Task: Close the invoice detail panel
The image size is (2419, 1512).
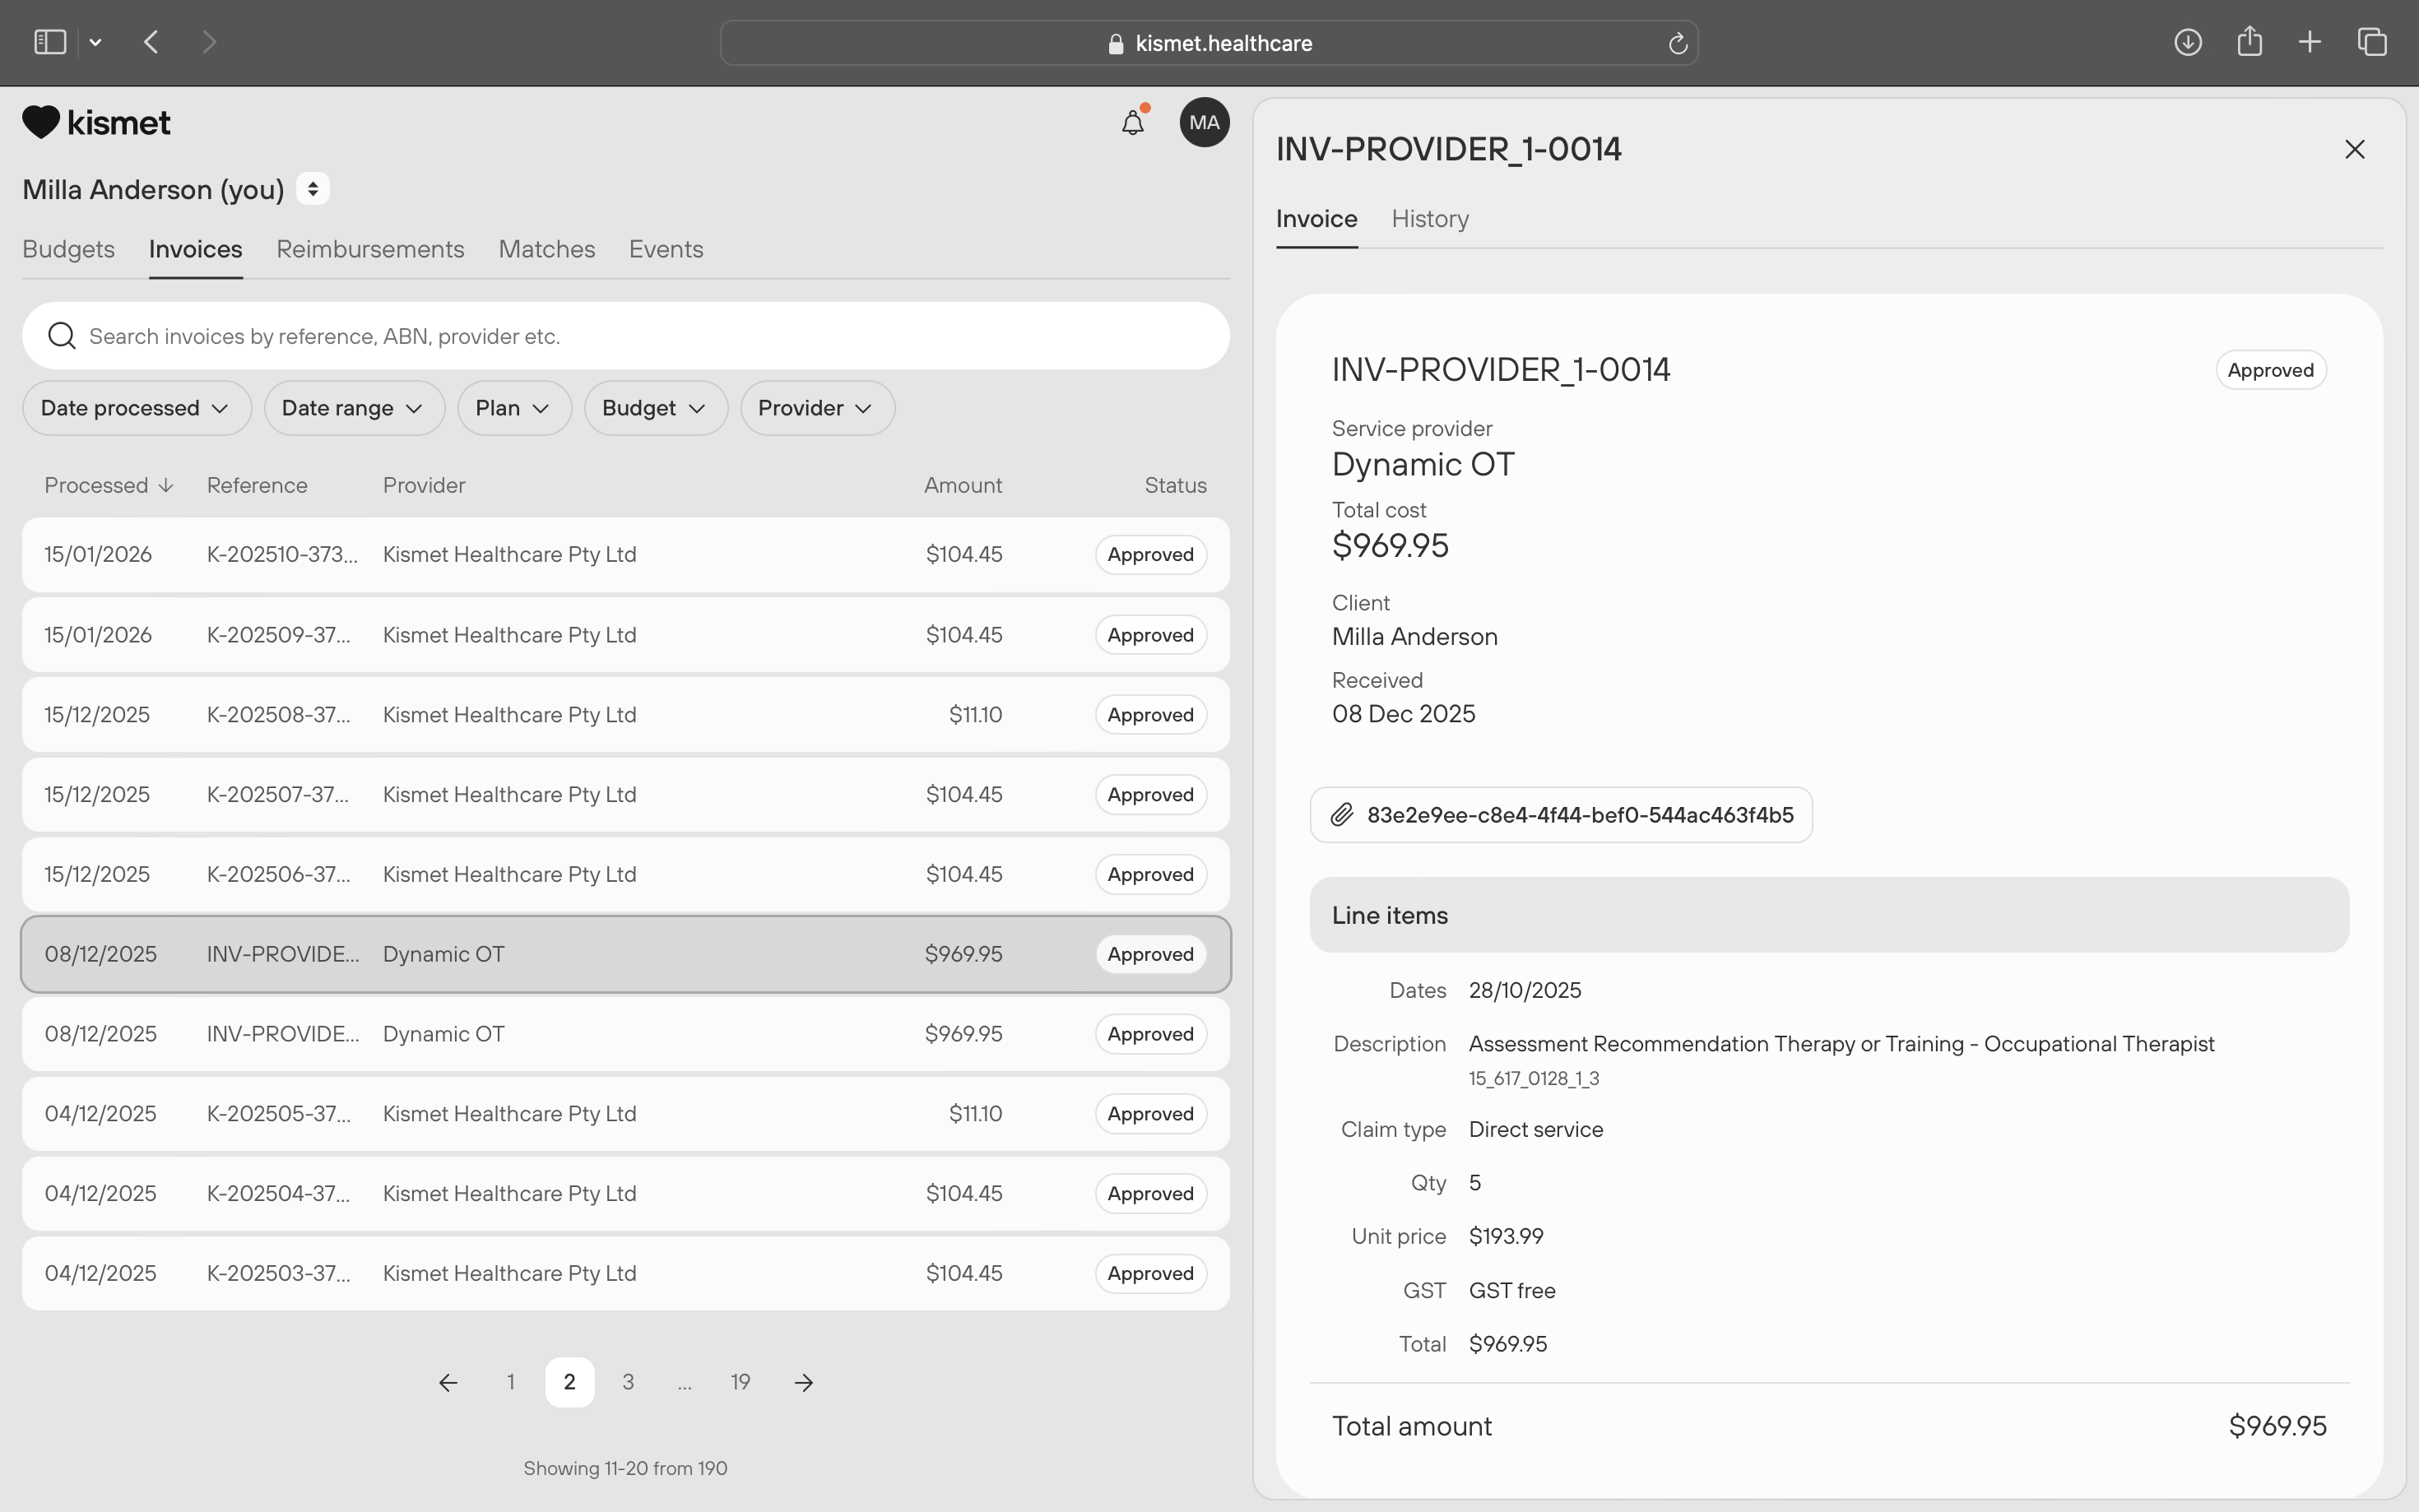Action: 2355,149
